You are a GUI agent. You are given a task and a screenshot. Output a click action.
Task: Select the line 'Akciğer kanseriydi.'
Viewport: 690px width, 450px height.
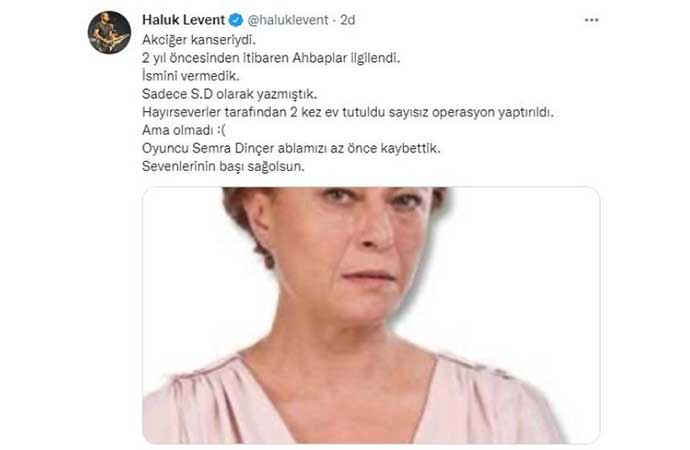click(x=199, y=40)
